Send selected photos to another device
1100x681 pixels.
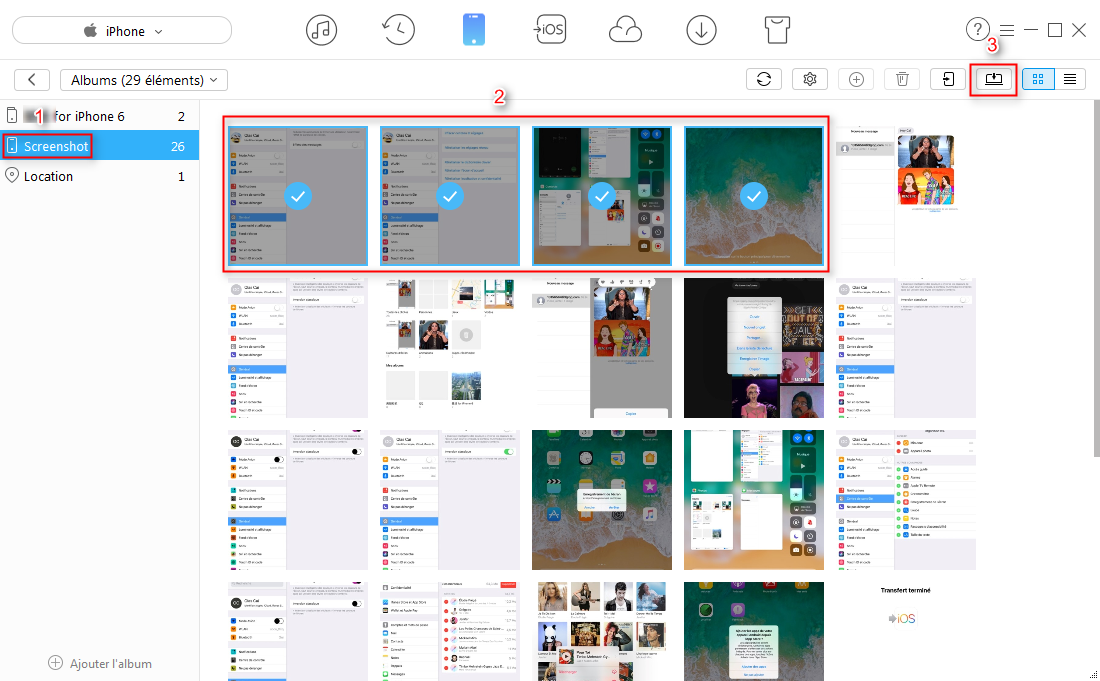948,79
